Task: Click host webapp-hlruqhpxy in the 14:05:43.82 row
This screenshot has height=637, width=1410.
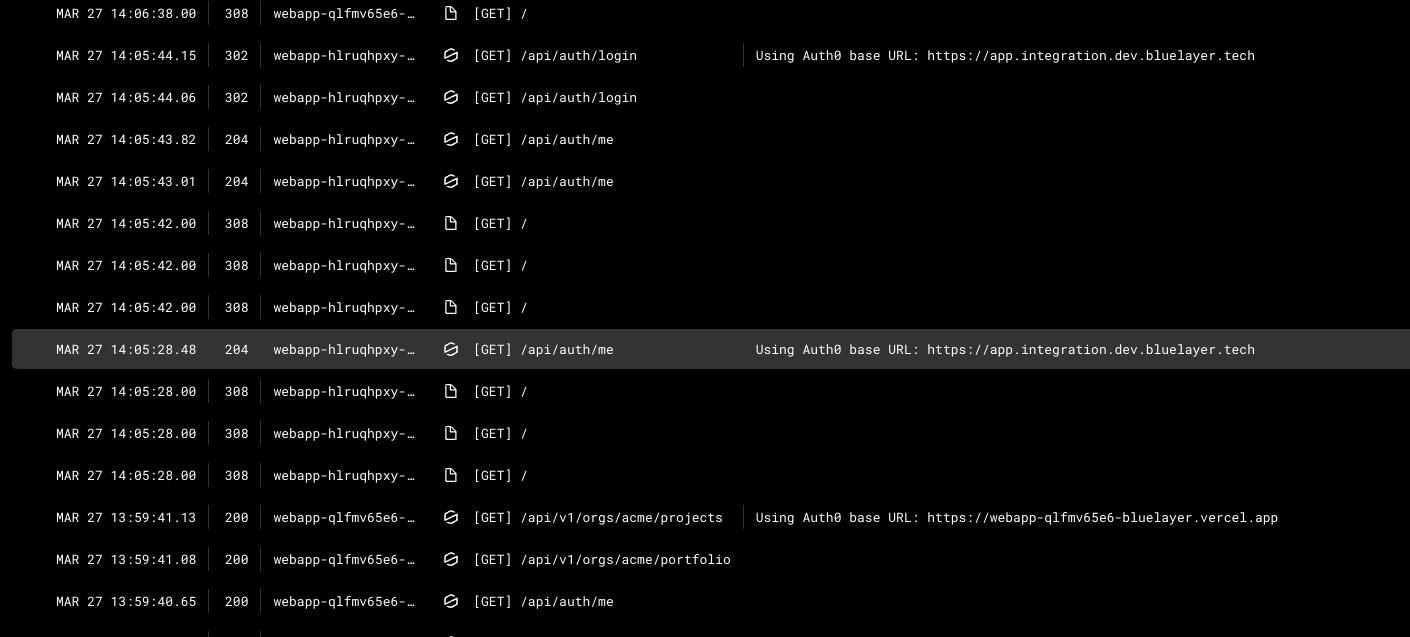Action: tap(344, 140)
